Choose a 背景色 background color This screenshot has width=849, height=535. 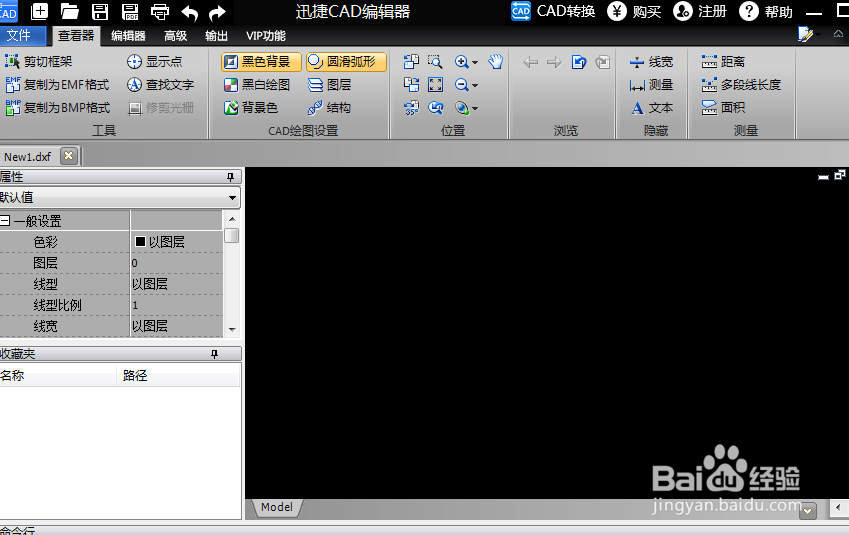(x=251, y=108)
